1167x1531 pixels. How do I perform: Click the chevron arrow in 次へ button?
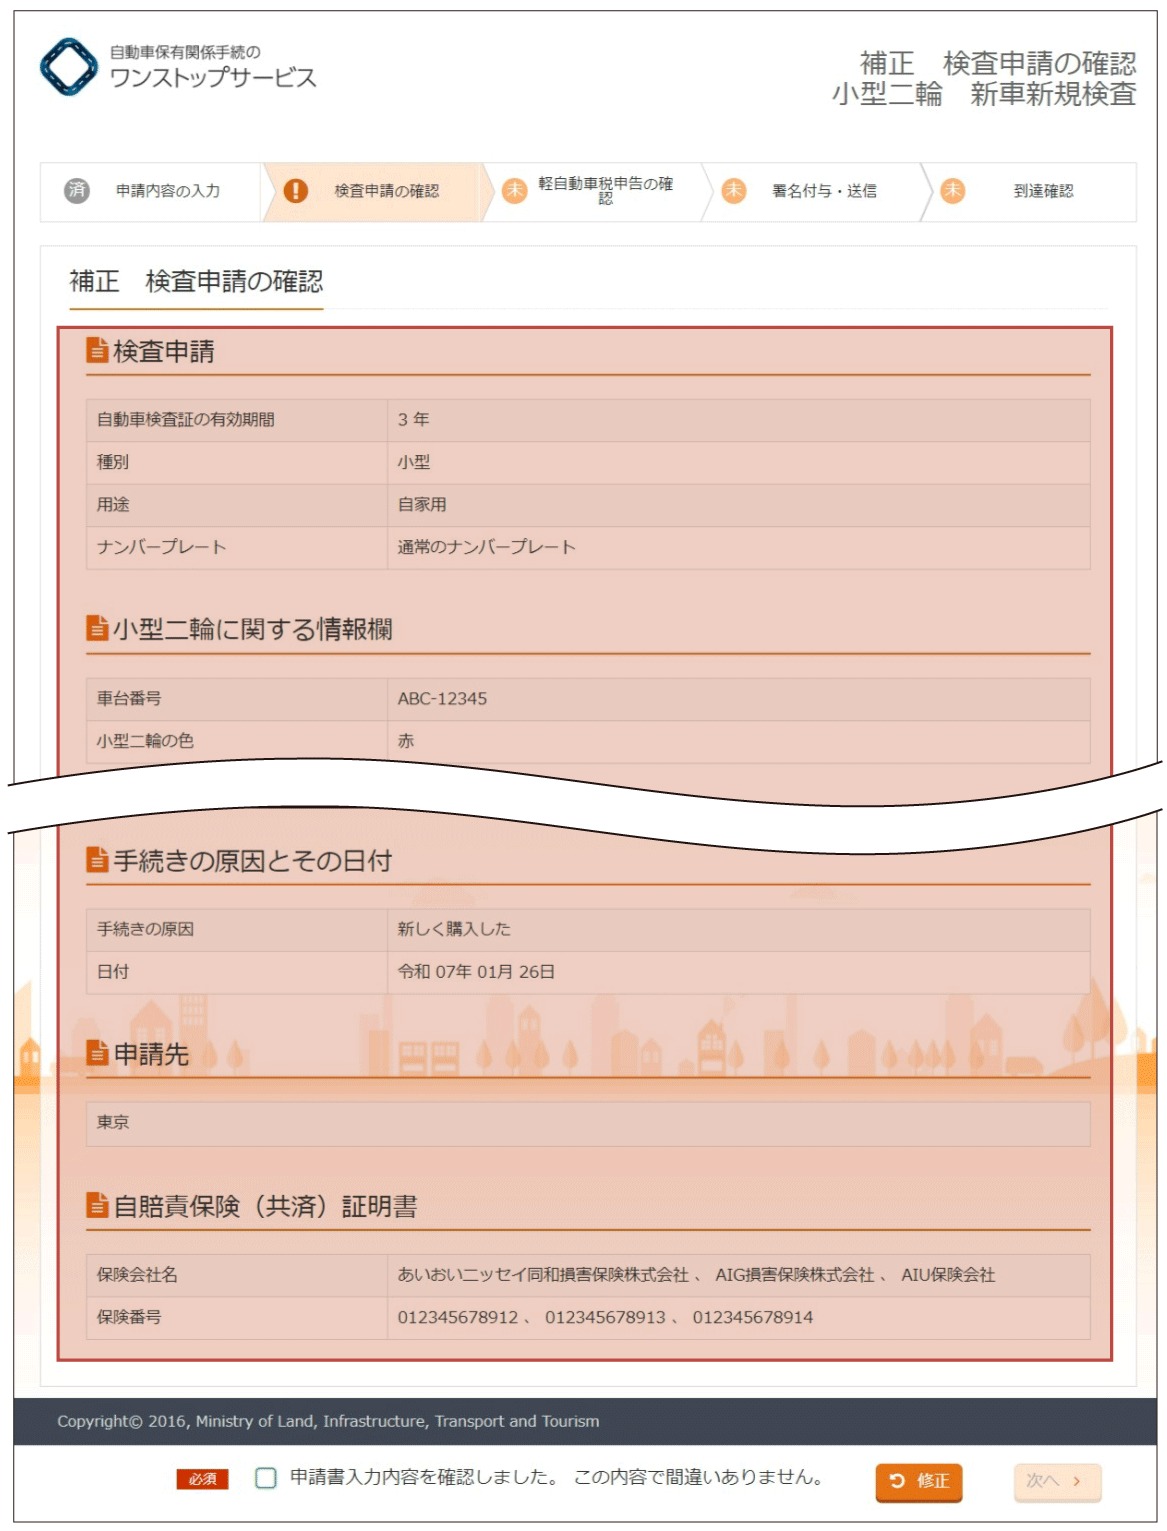pos(1076,1481)
